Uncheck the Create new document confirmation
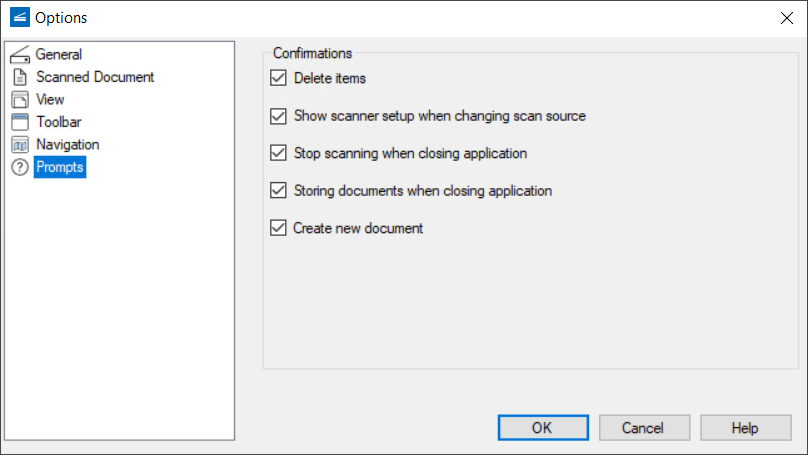 pyautogui.click(x=278, y=228)
